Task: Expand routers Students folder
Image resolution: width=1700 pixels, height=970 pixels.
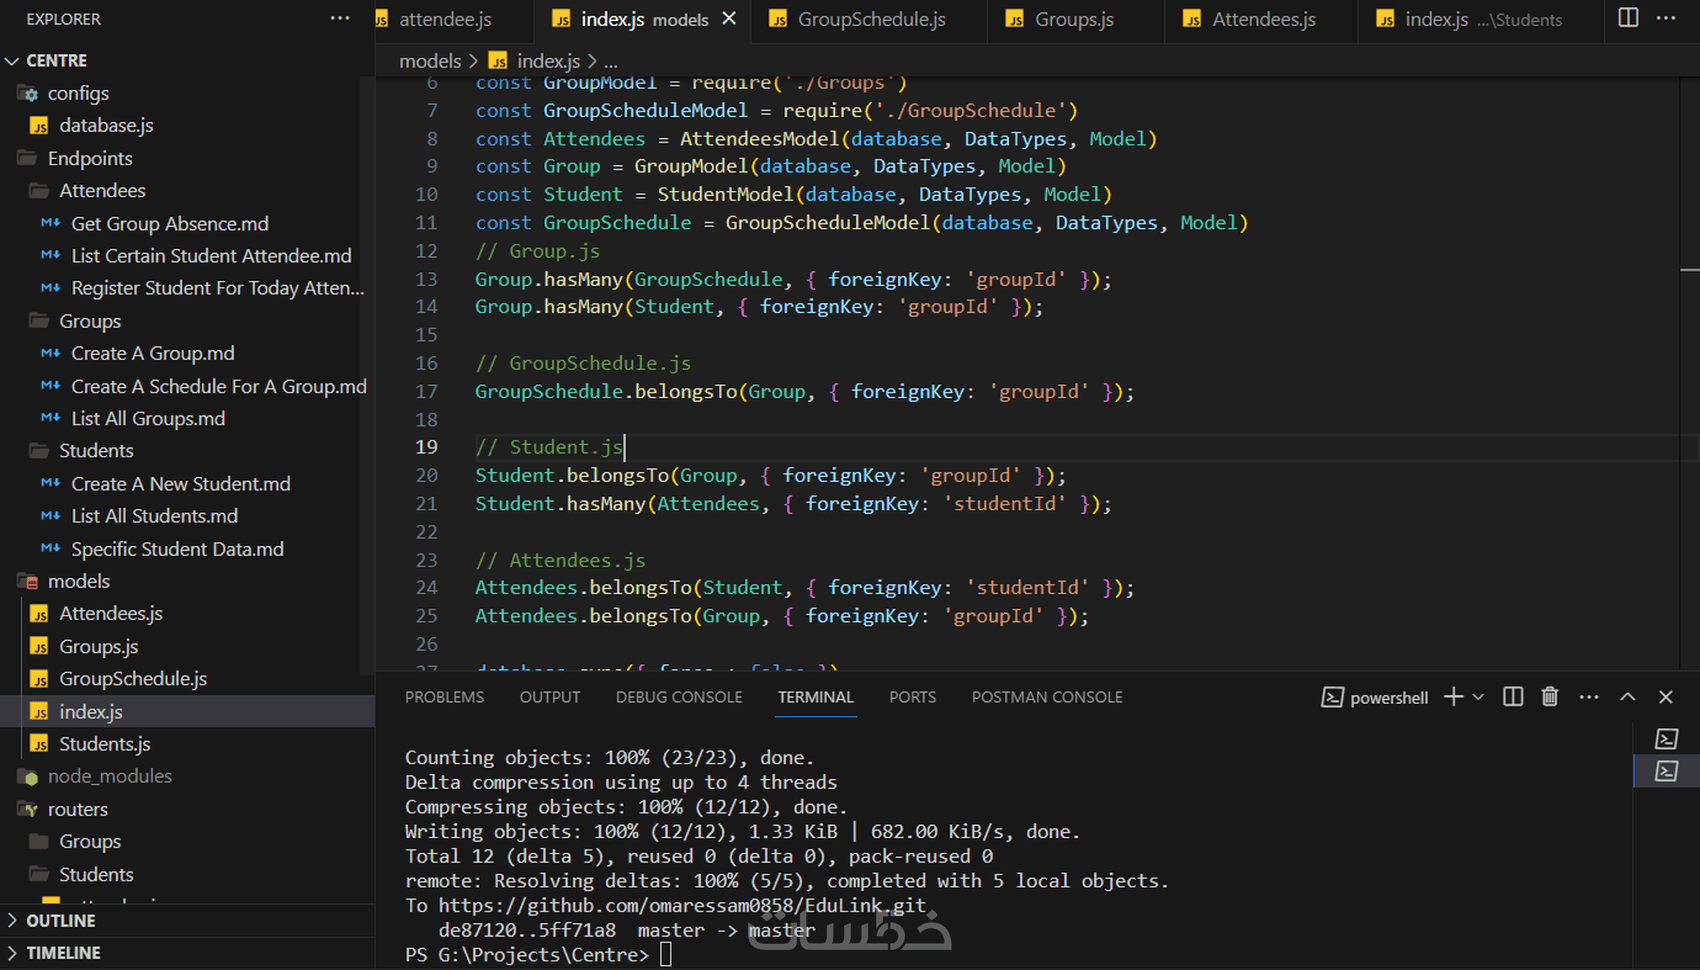Action: [187, 874]
